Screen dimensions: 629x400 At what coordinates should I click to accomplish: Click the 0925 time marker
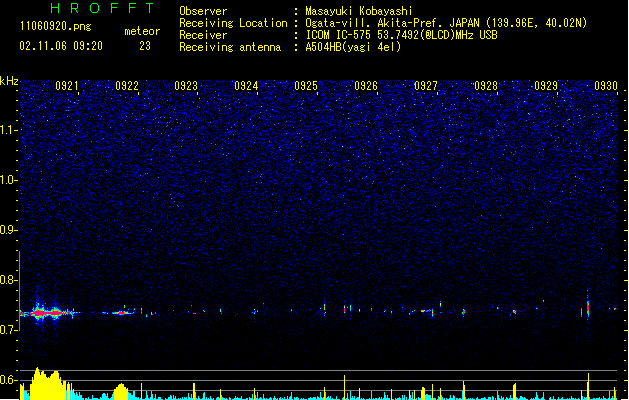coord(306,86)
